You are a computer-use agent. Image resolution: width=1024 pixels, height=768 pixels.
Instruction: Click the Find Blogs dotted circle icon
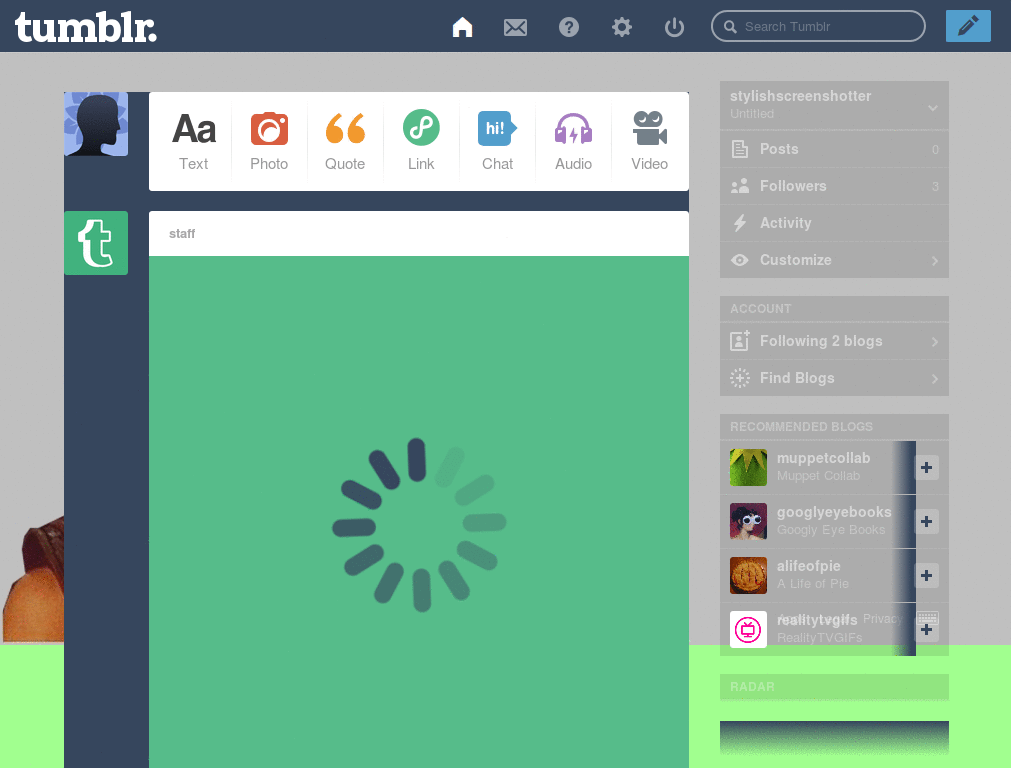739,378
